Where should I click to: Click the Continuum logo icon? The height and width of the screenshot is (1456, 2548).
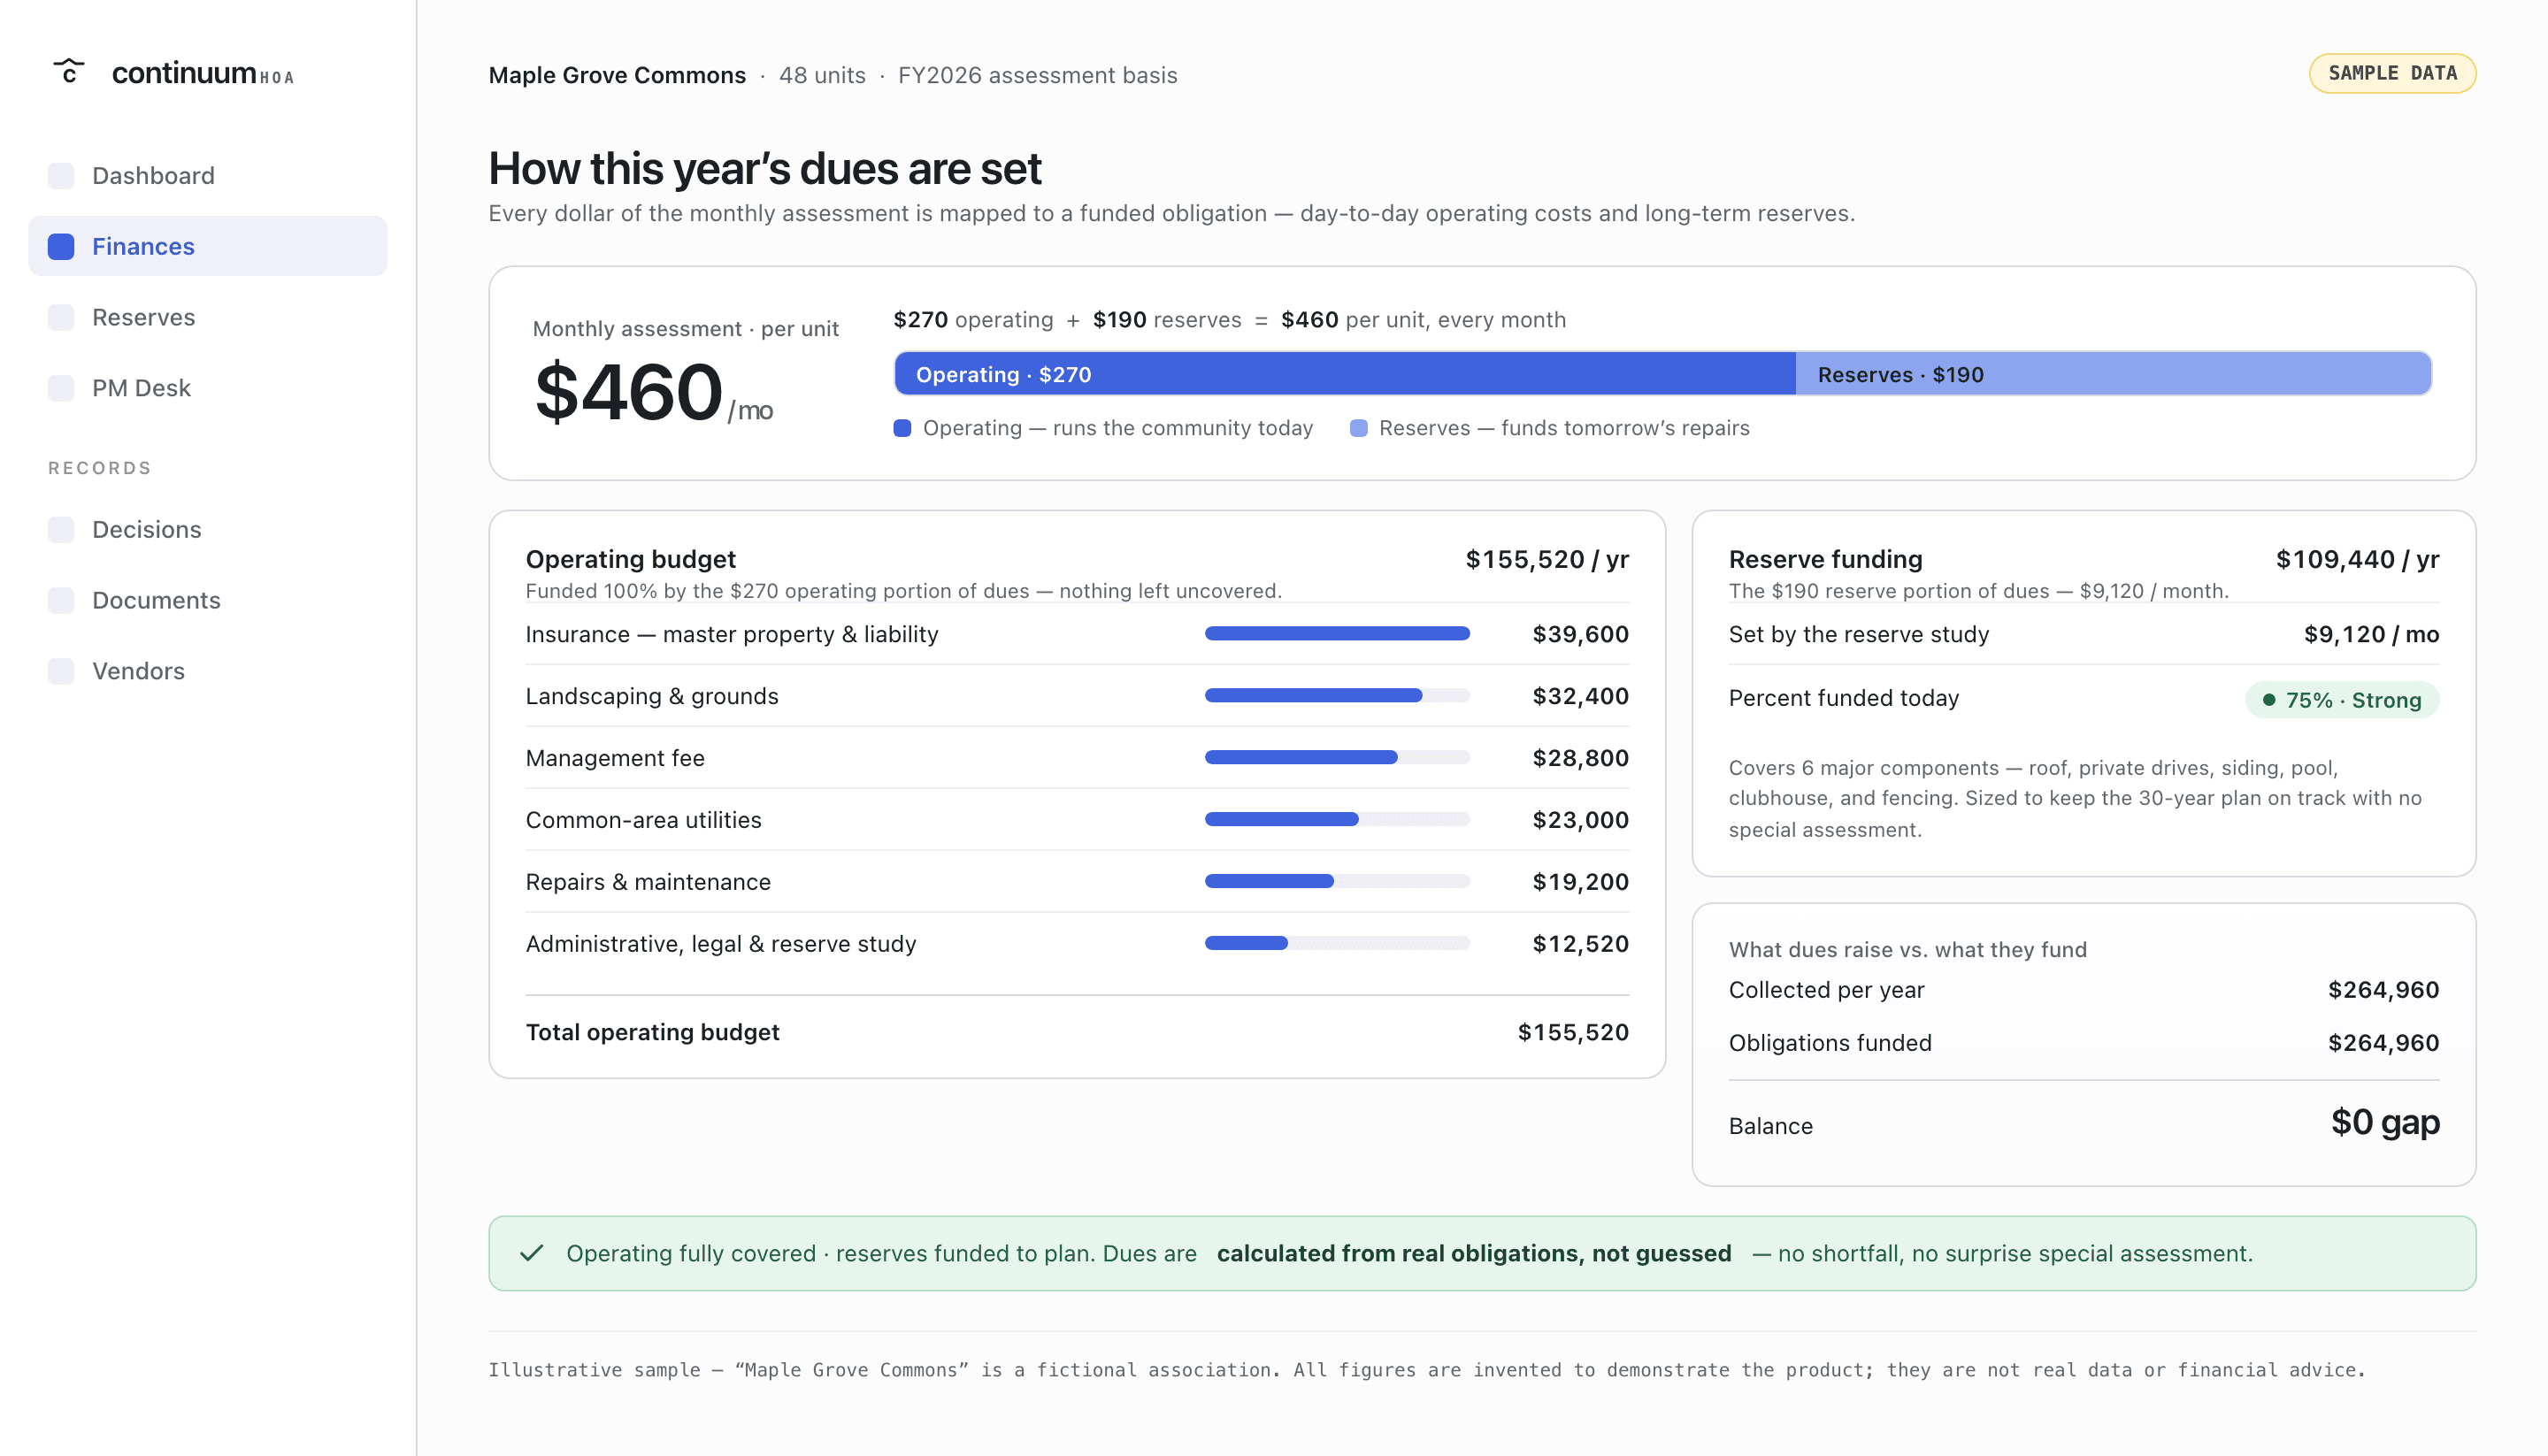coord(69,72)
